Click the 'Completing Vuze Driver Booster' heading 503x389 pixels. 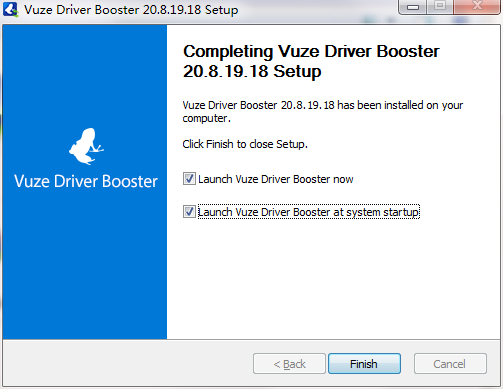pyautogui.click(x=311, y=61)
